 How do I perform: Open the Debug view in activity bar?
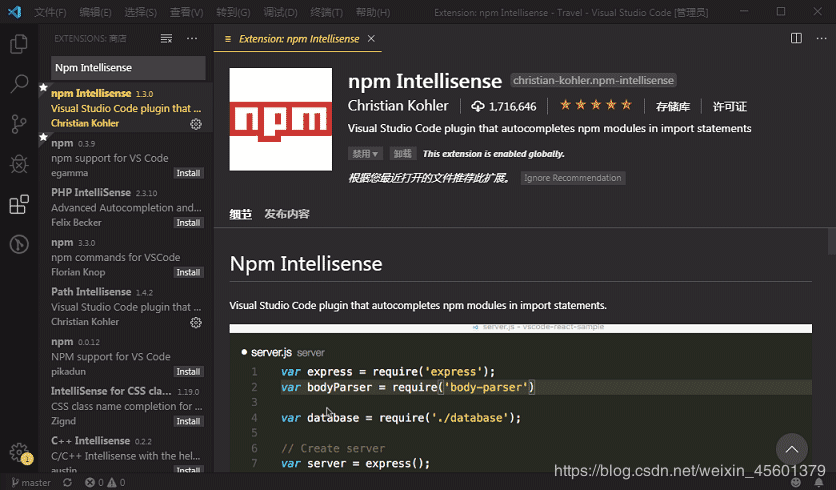point(18,164)
